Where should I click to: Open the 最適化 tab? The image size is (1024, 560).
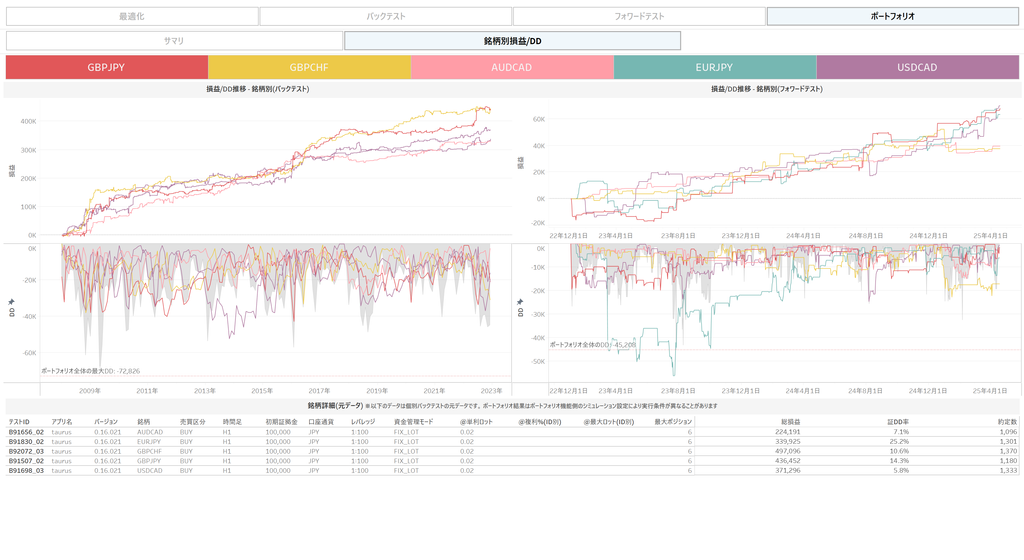coord(131,16)
